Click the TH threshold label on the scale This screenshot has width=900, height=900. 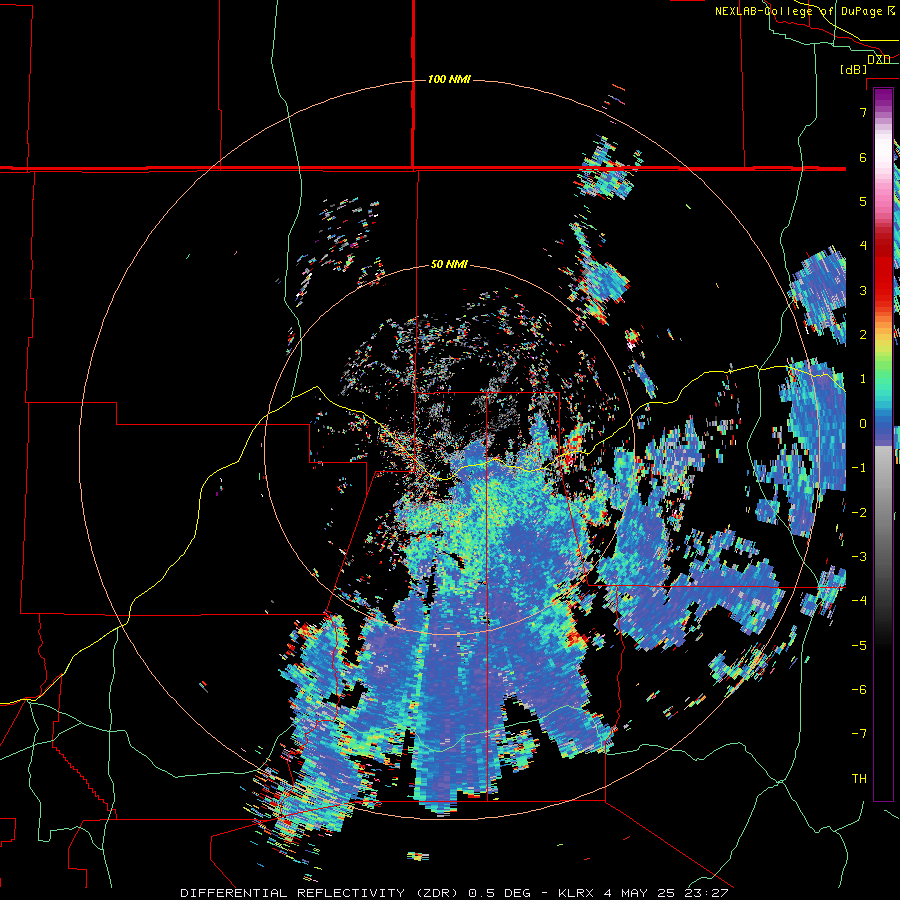[859, 779]
